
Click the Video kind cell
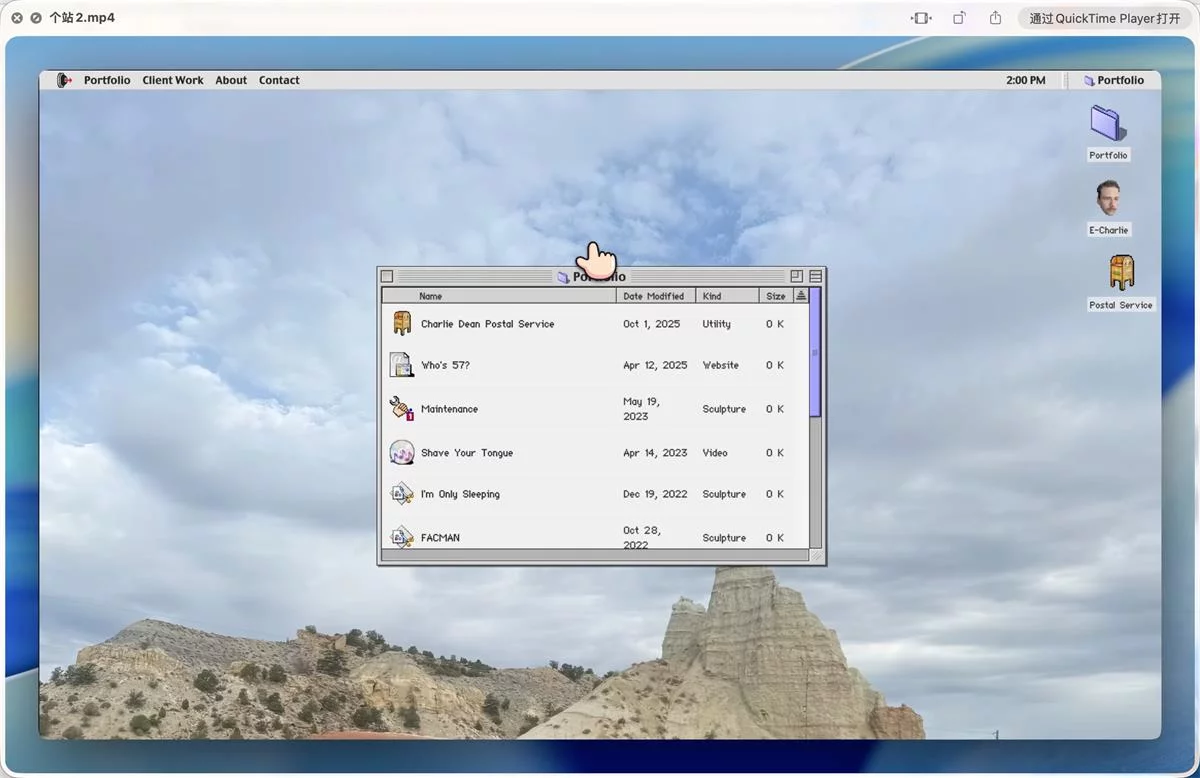(714, 453)
